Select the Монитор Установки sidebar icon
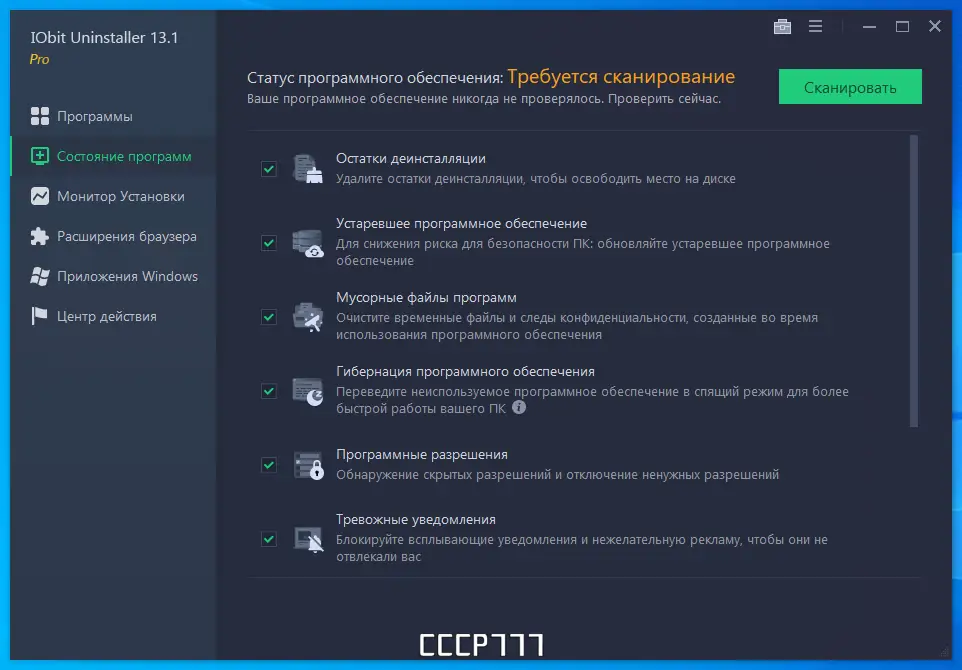 (x=38, y=196)
